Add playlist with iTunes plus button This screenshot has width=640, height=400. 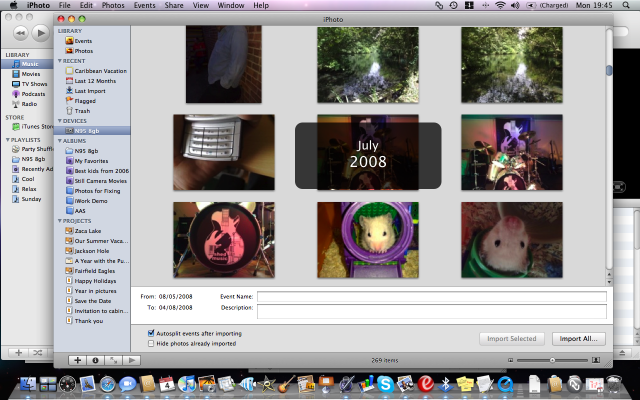coord(18,352)
